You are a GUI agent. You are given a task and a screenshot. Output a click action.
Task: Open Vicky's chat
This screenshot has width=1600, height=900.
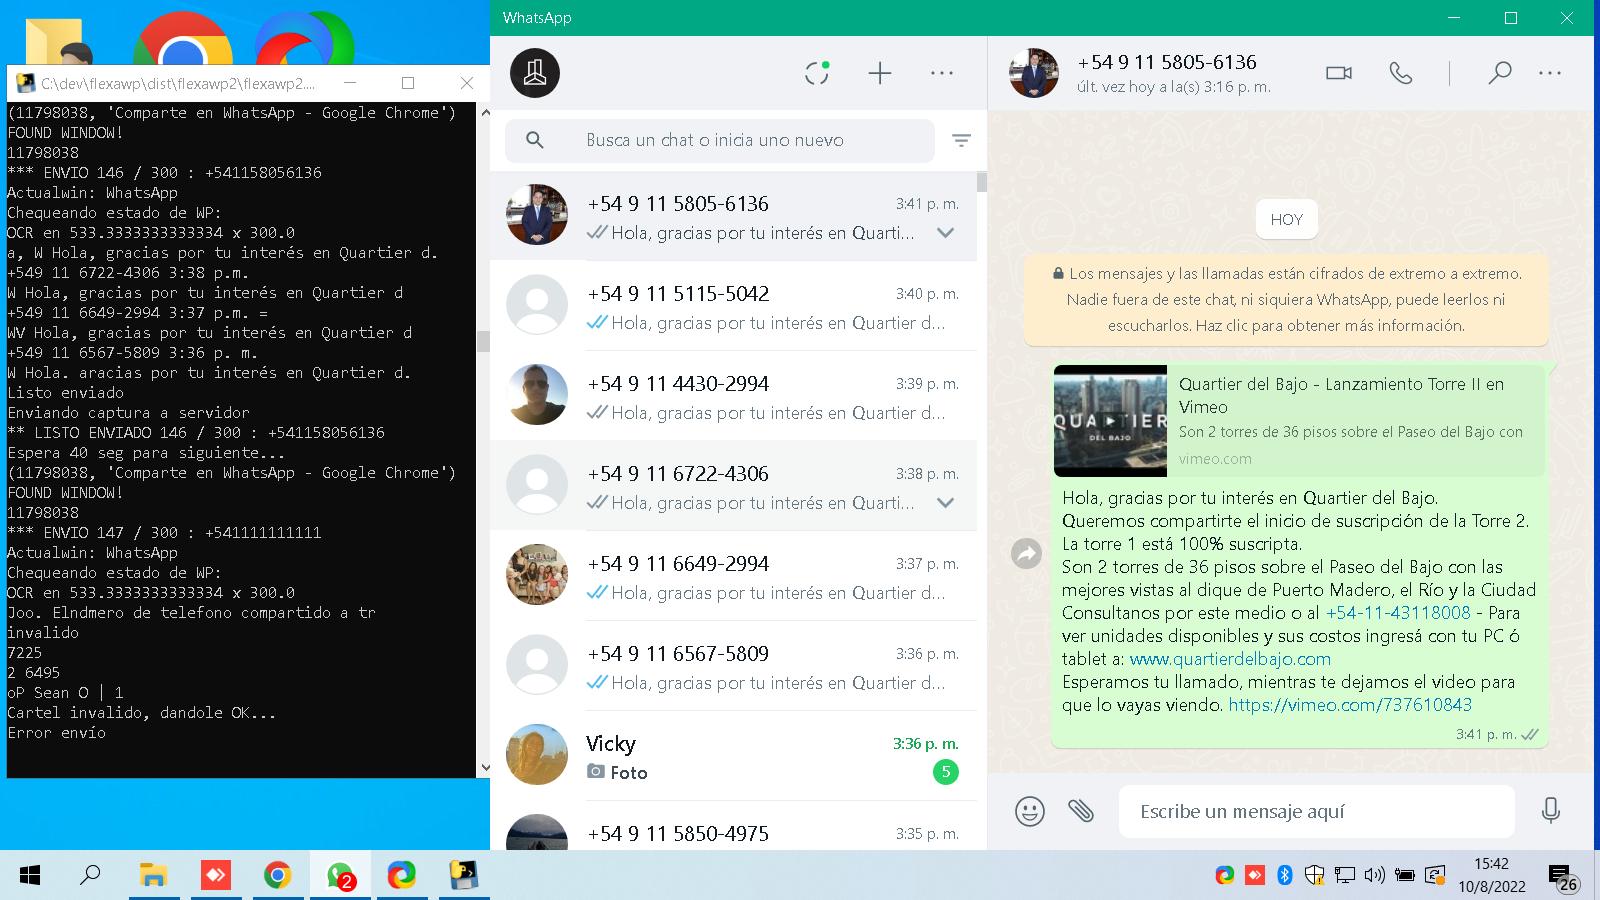click(733, 756)
